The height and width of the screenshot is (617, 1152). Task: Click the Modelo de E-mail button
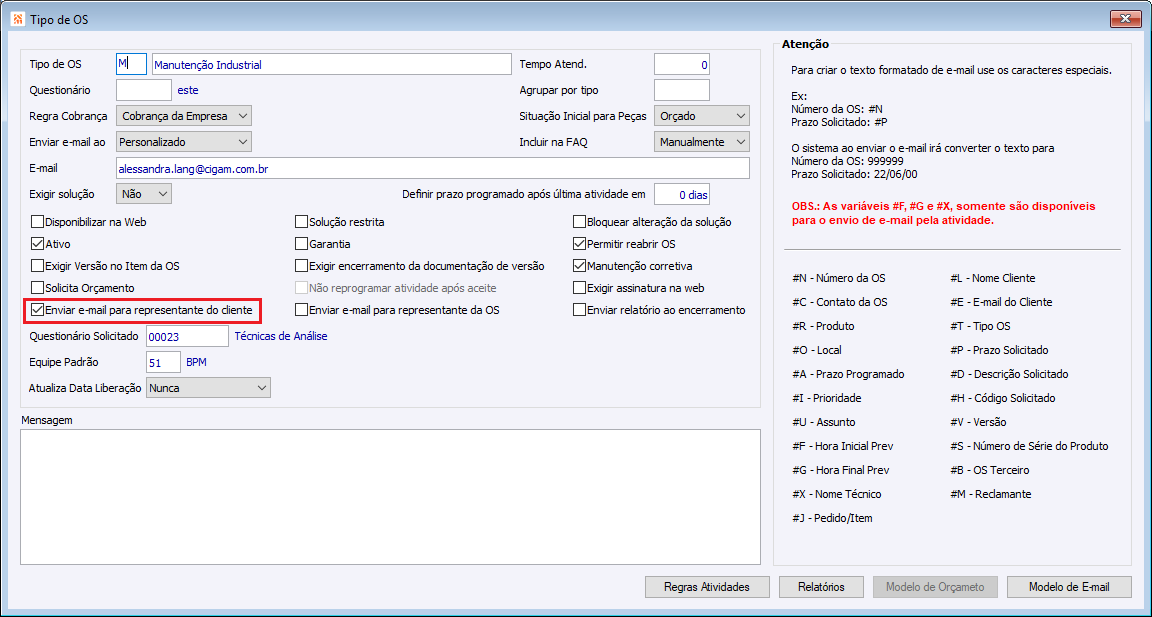click(1070, 587)
